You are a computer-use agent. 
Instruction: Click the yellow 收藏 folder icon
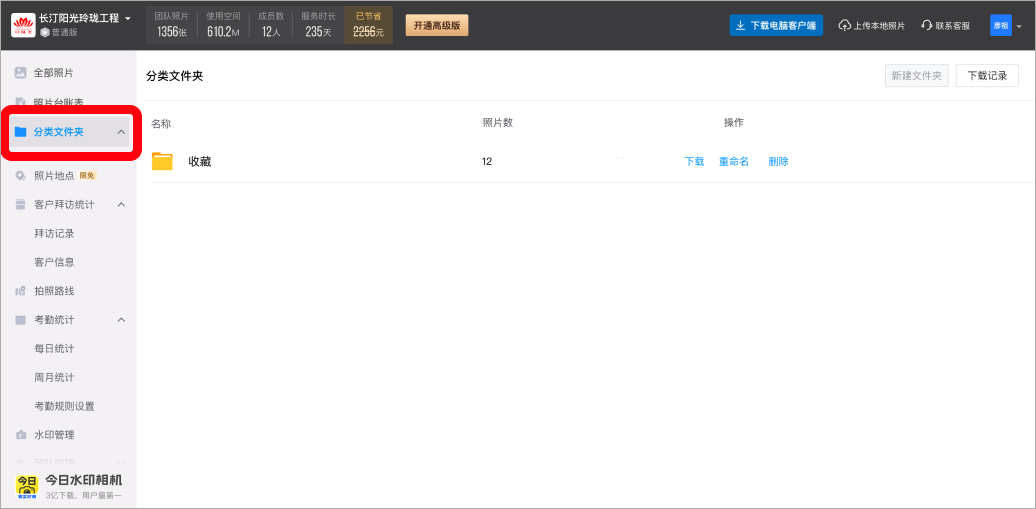pyautogui.click(x=162, y=161)
